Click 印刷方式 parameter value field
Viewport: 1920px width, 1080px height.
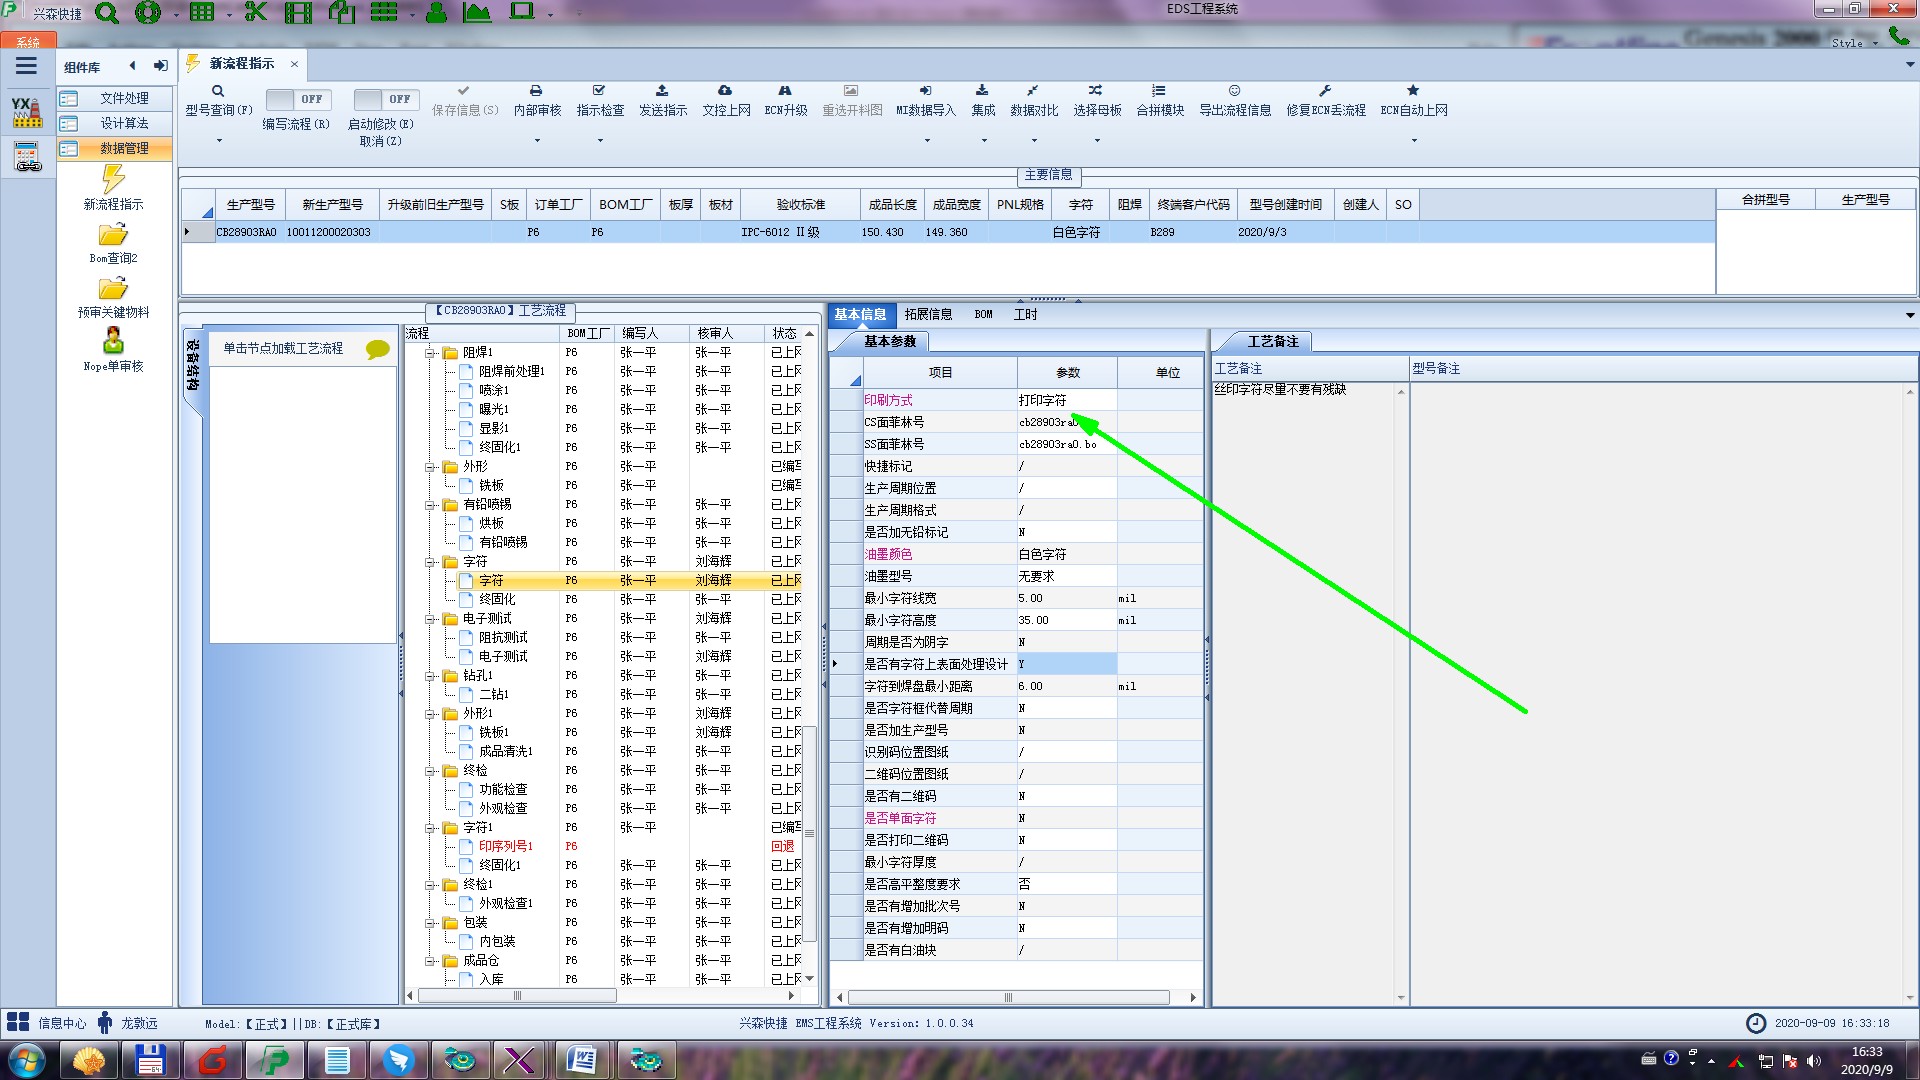[1067, 400]
